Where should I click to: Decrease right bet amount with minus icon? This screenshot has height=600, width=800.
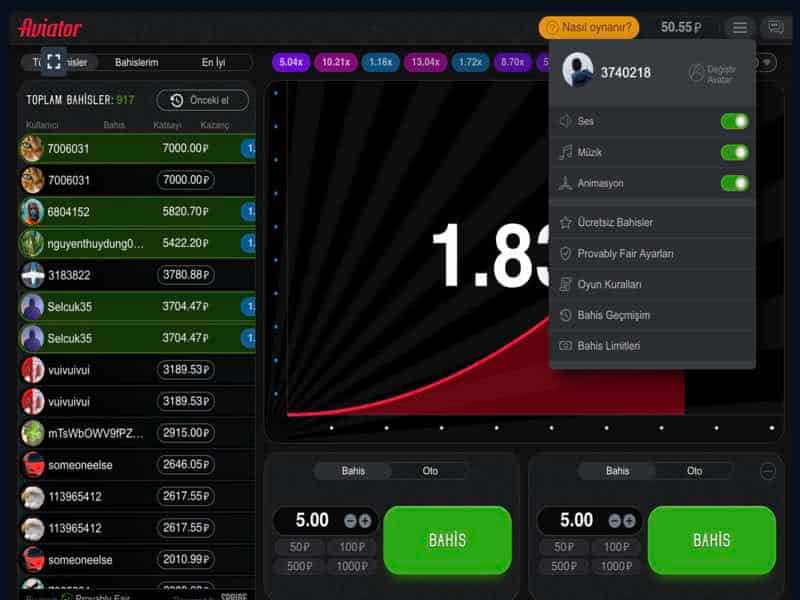tap(615, 521)
